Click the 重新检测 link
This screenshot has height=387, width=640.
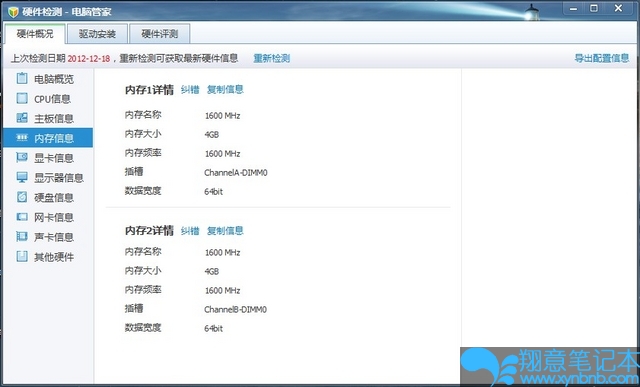[x=271, y=58]
